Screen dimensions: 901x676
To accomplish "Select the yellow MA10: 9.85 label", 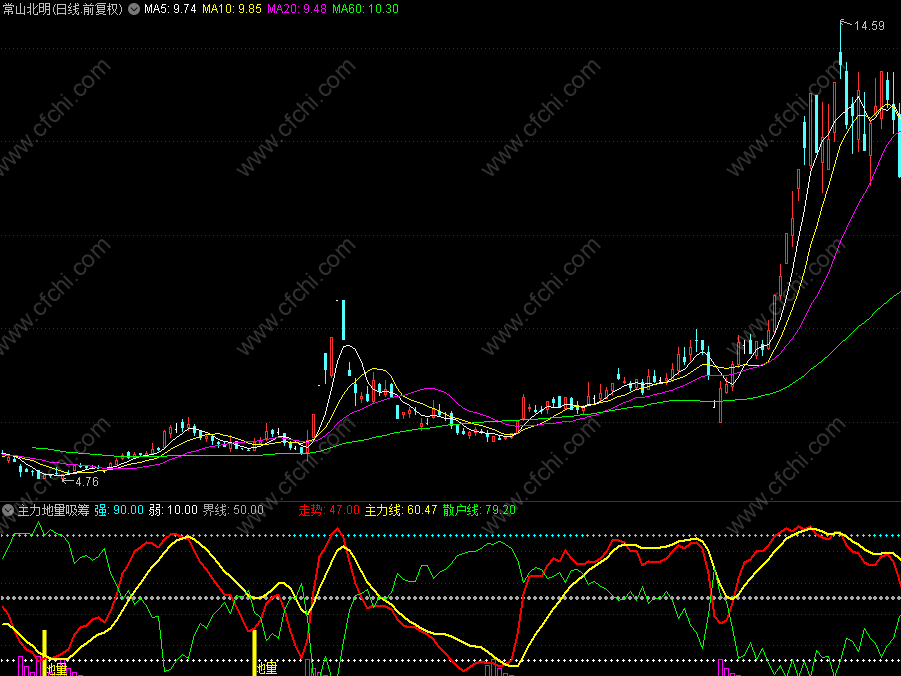I will pos(232,9).
